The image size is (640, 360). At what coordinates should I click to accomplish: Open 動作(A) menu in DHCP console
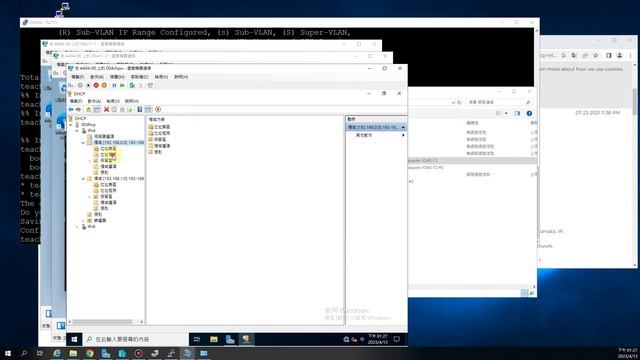point(94,101)
